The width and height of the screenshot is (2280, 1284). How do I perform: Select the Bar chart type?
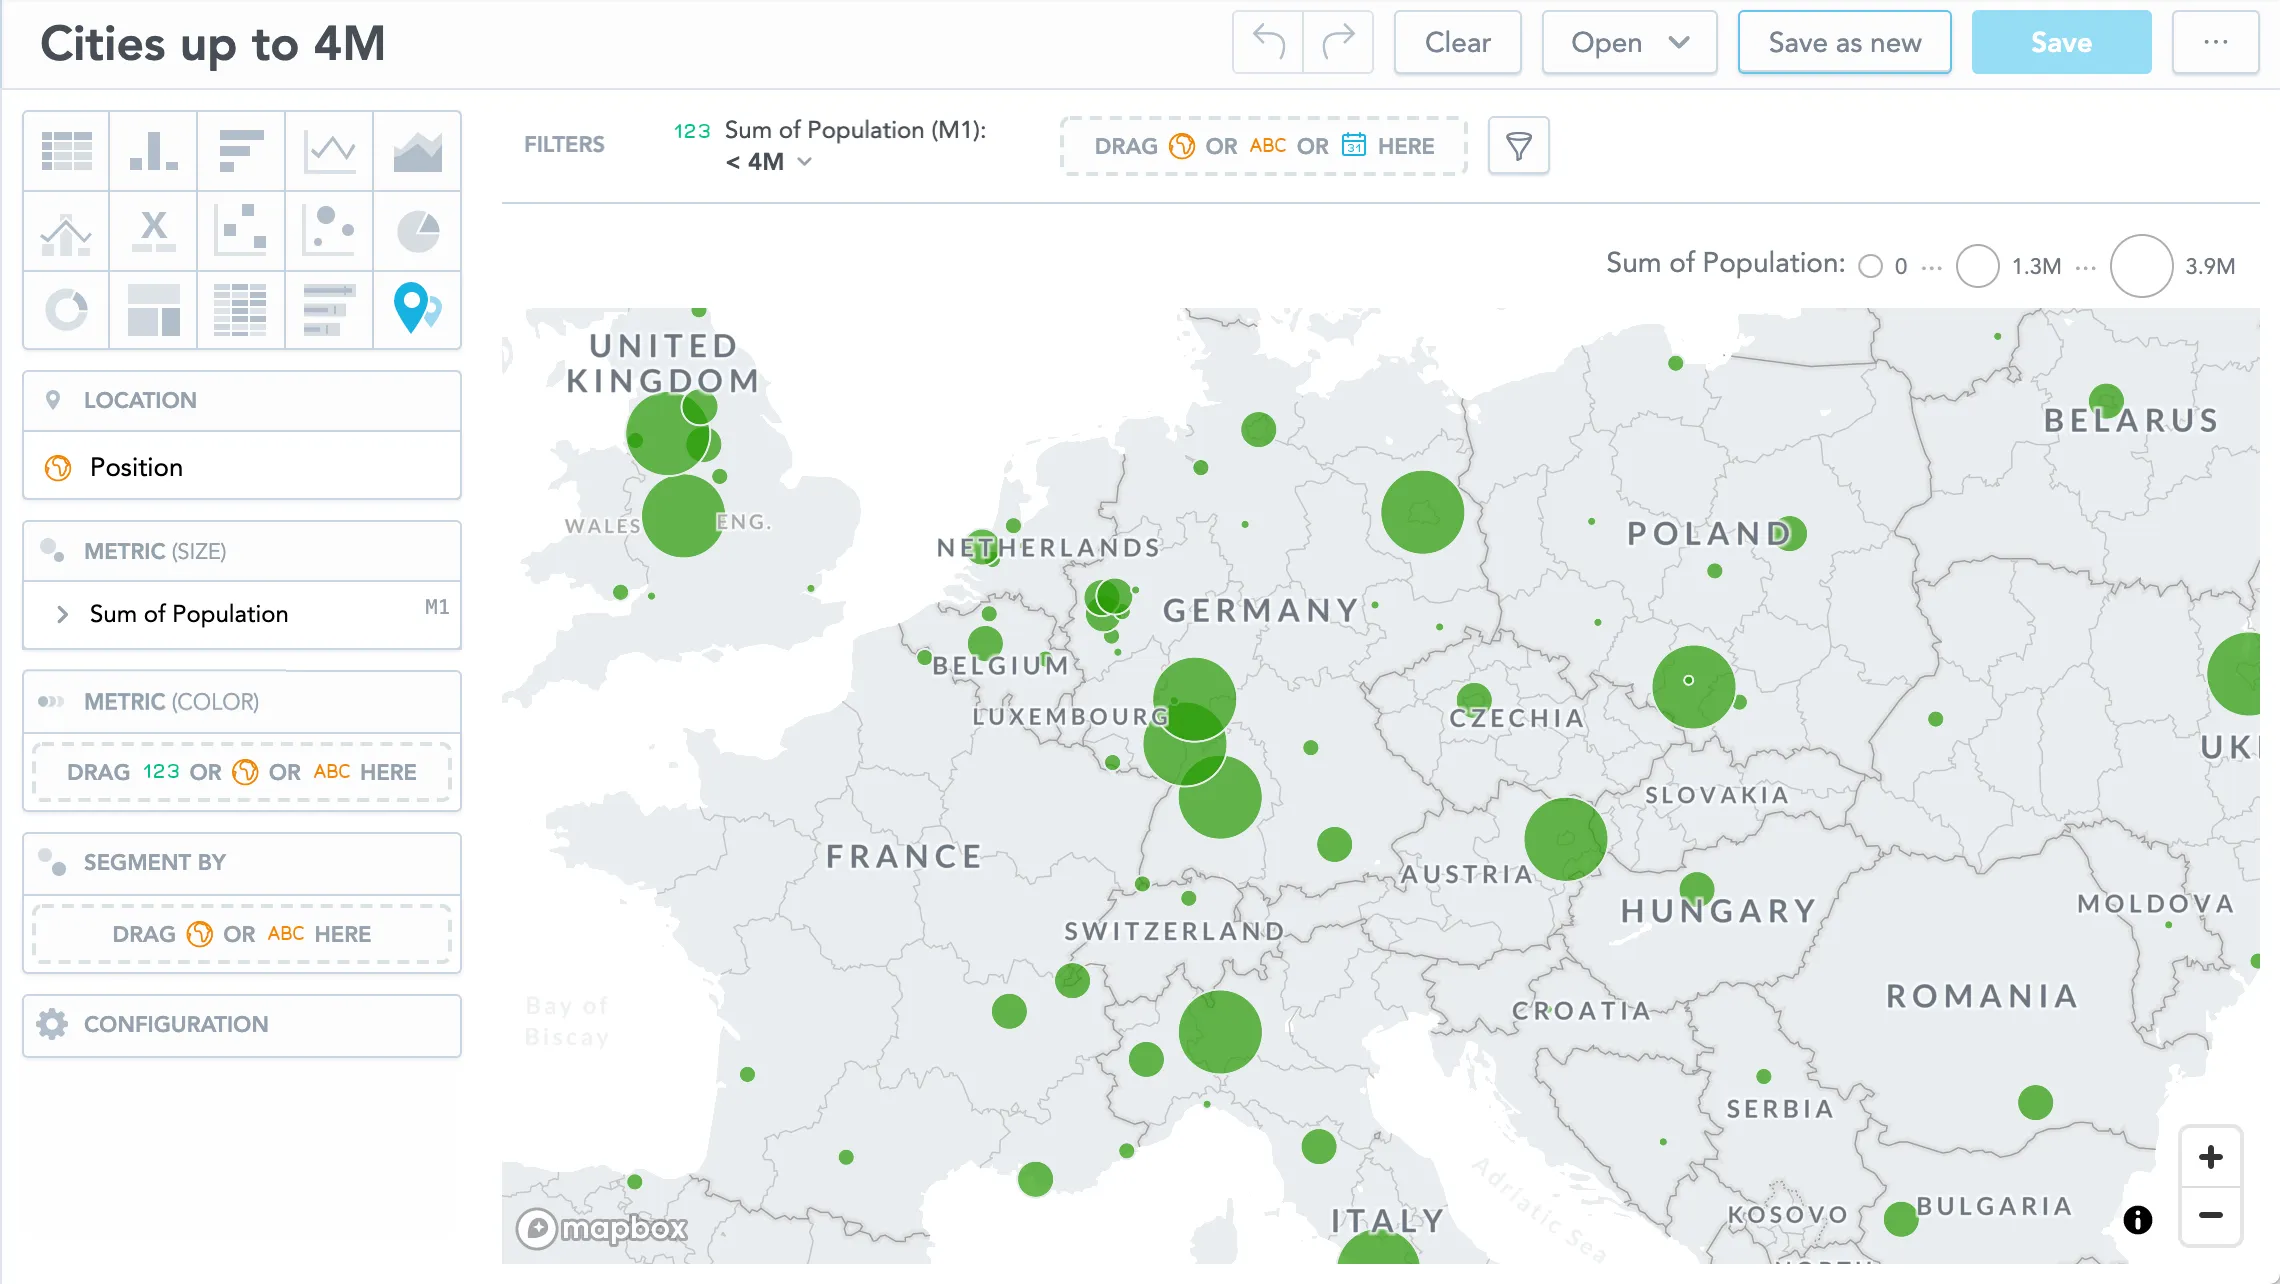click(x=240, y=150)
